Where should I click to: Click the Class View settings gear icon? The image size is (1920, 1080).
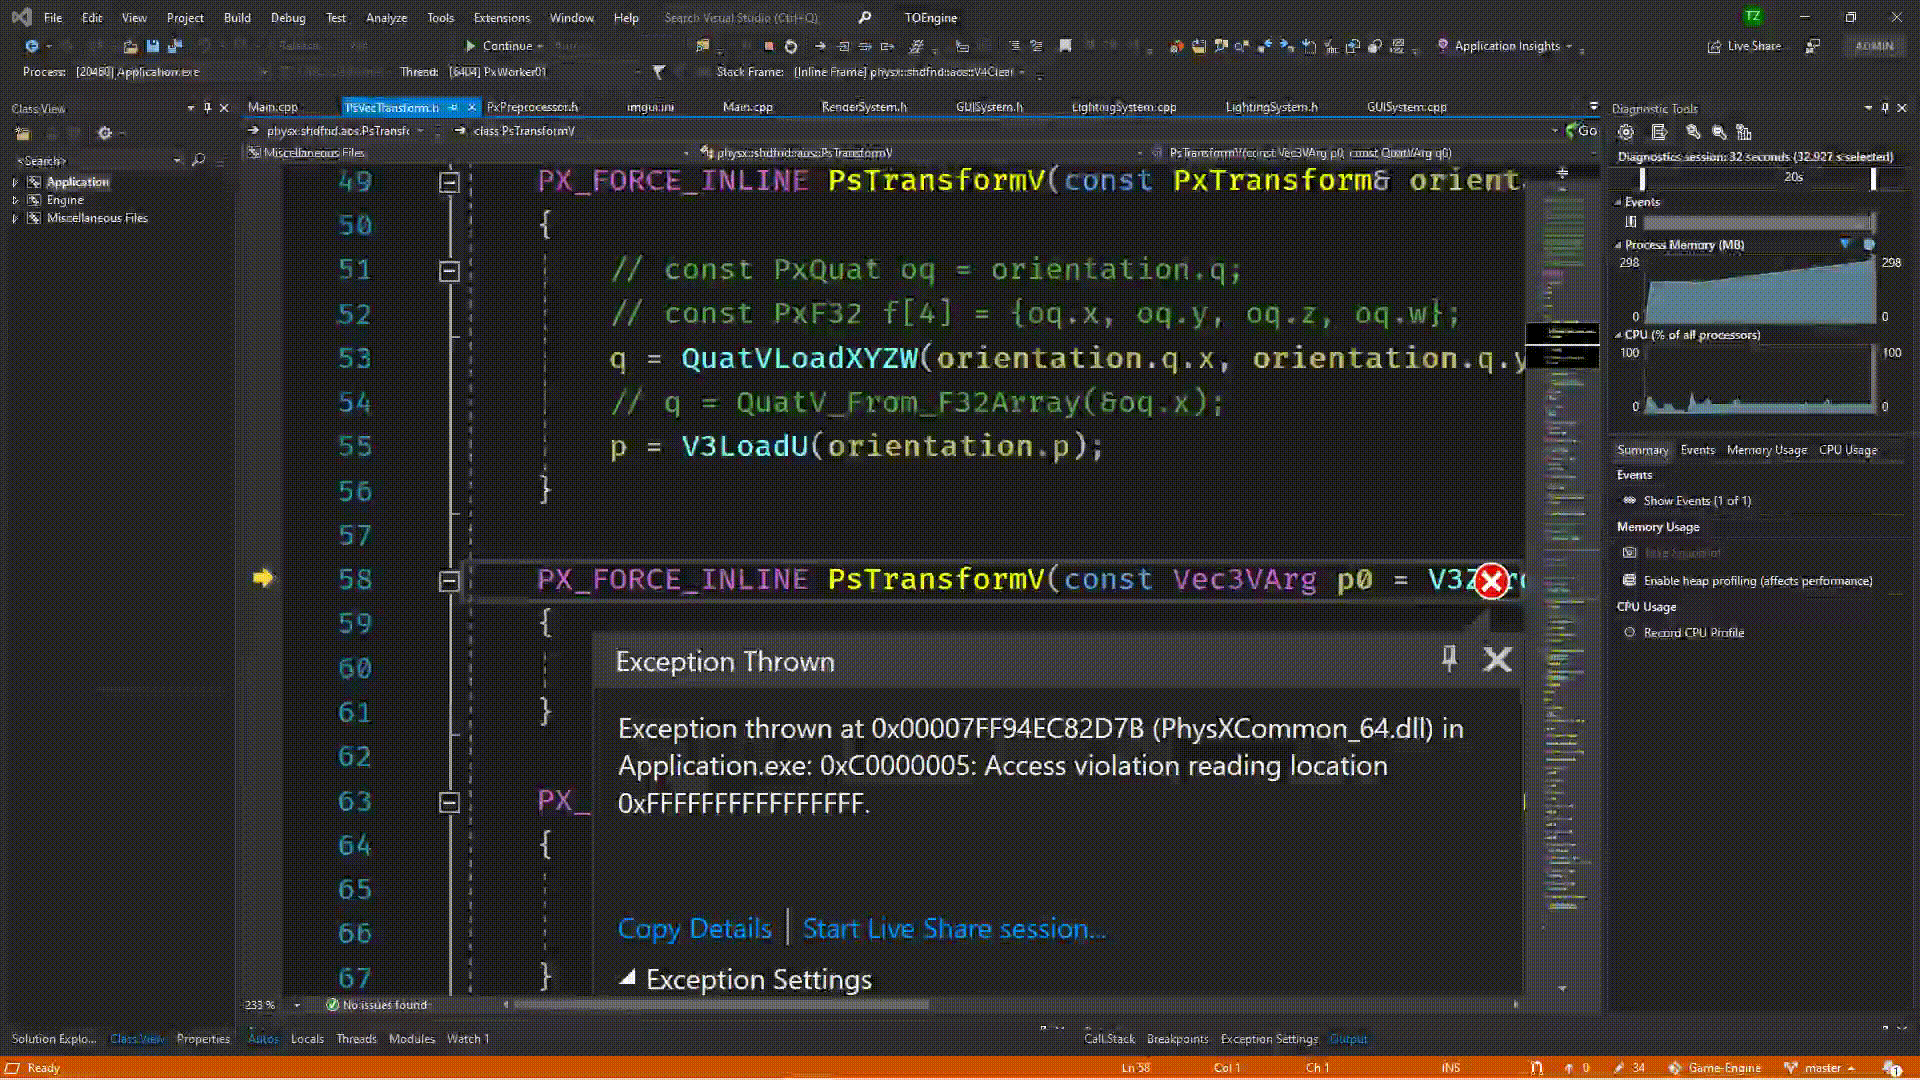click(x=104, y=133)
